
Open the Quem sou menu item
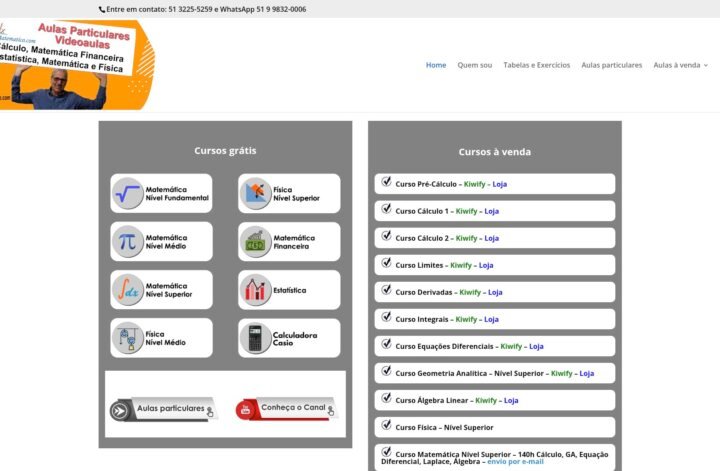(x=475, y=65)
